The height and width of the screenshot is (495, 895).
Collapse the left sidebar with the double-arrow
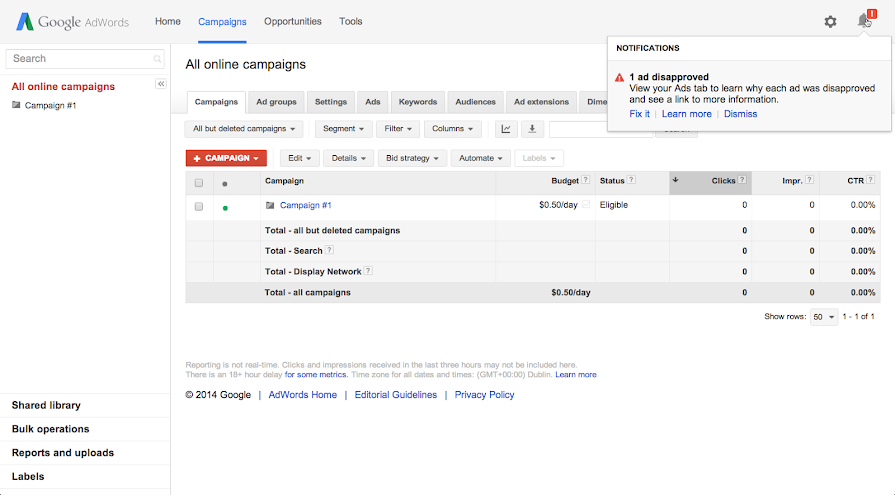[161, 85]
